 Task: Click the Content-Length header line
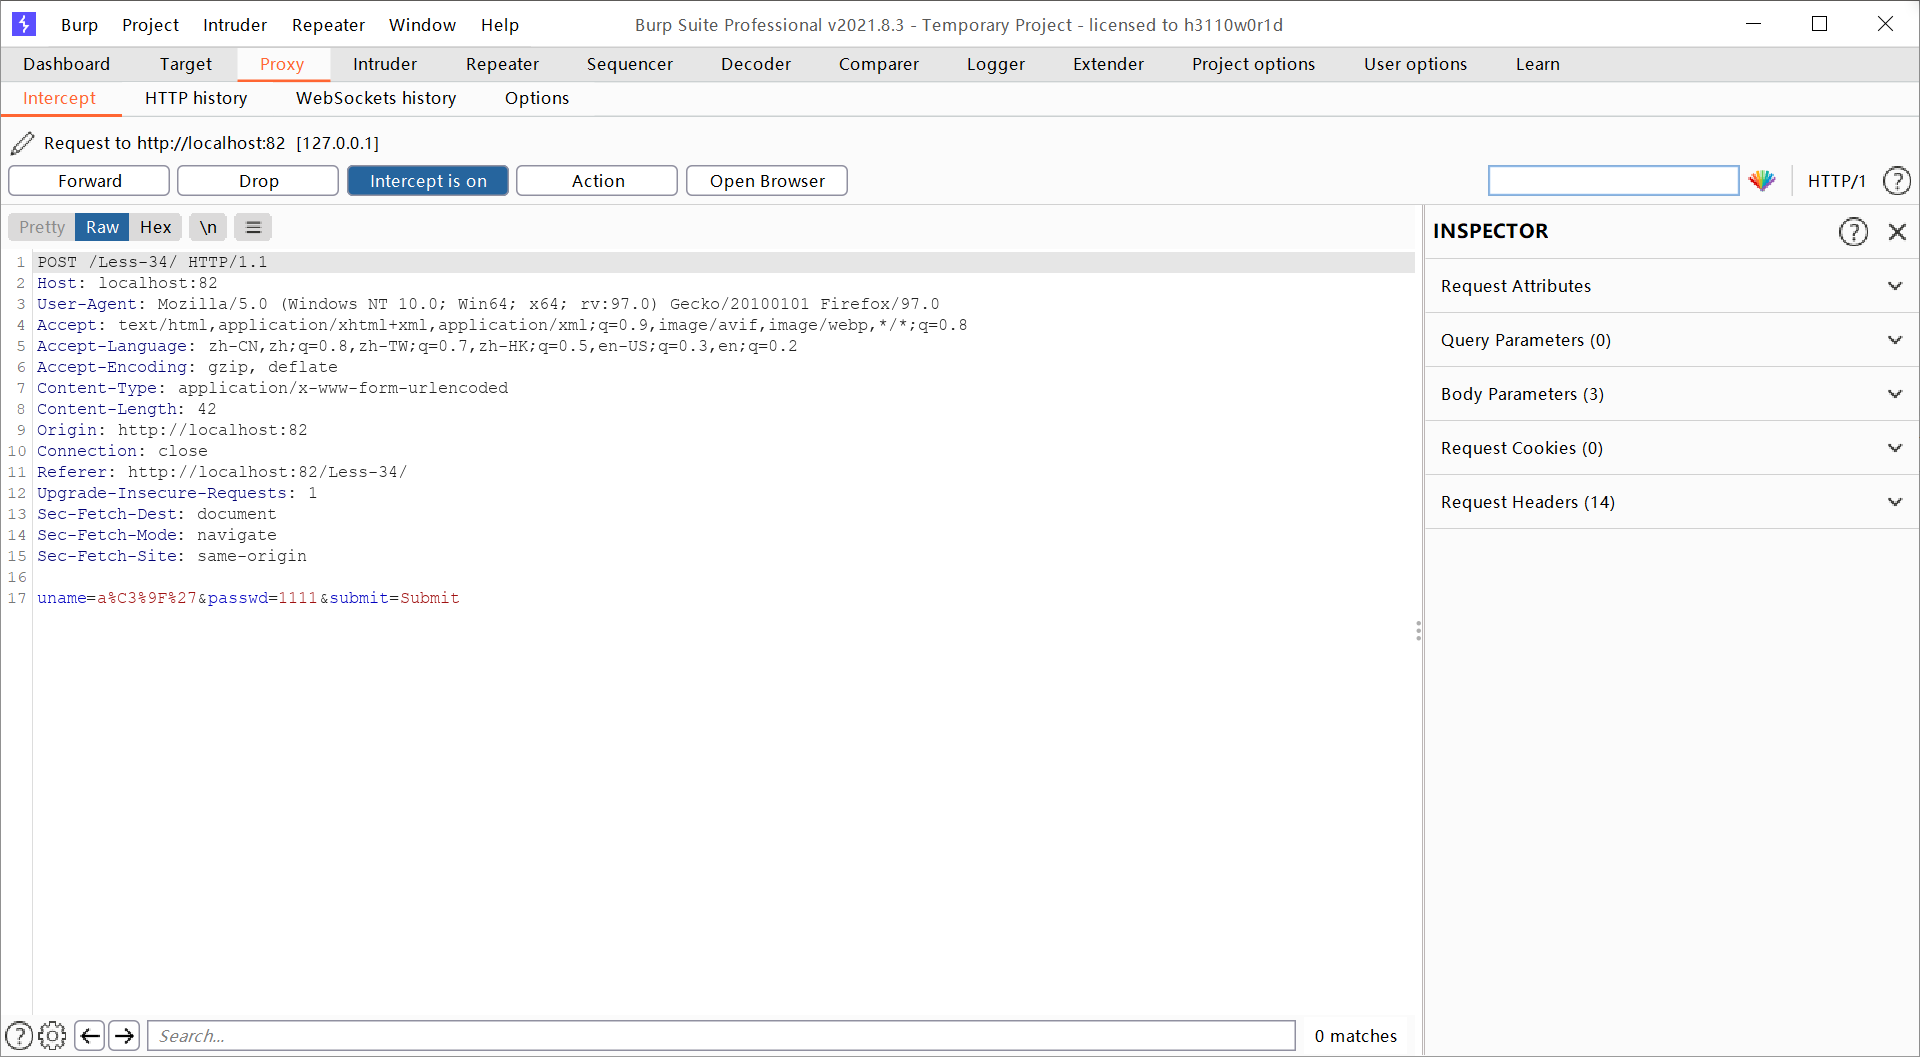pyautogui.click(x=127, y=409)
